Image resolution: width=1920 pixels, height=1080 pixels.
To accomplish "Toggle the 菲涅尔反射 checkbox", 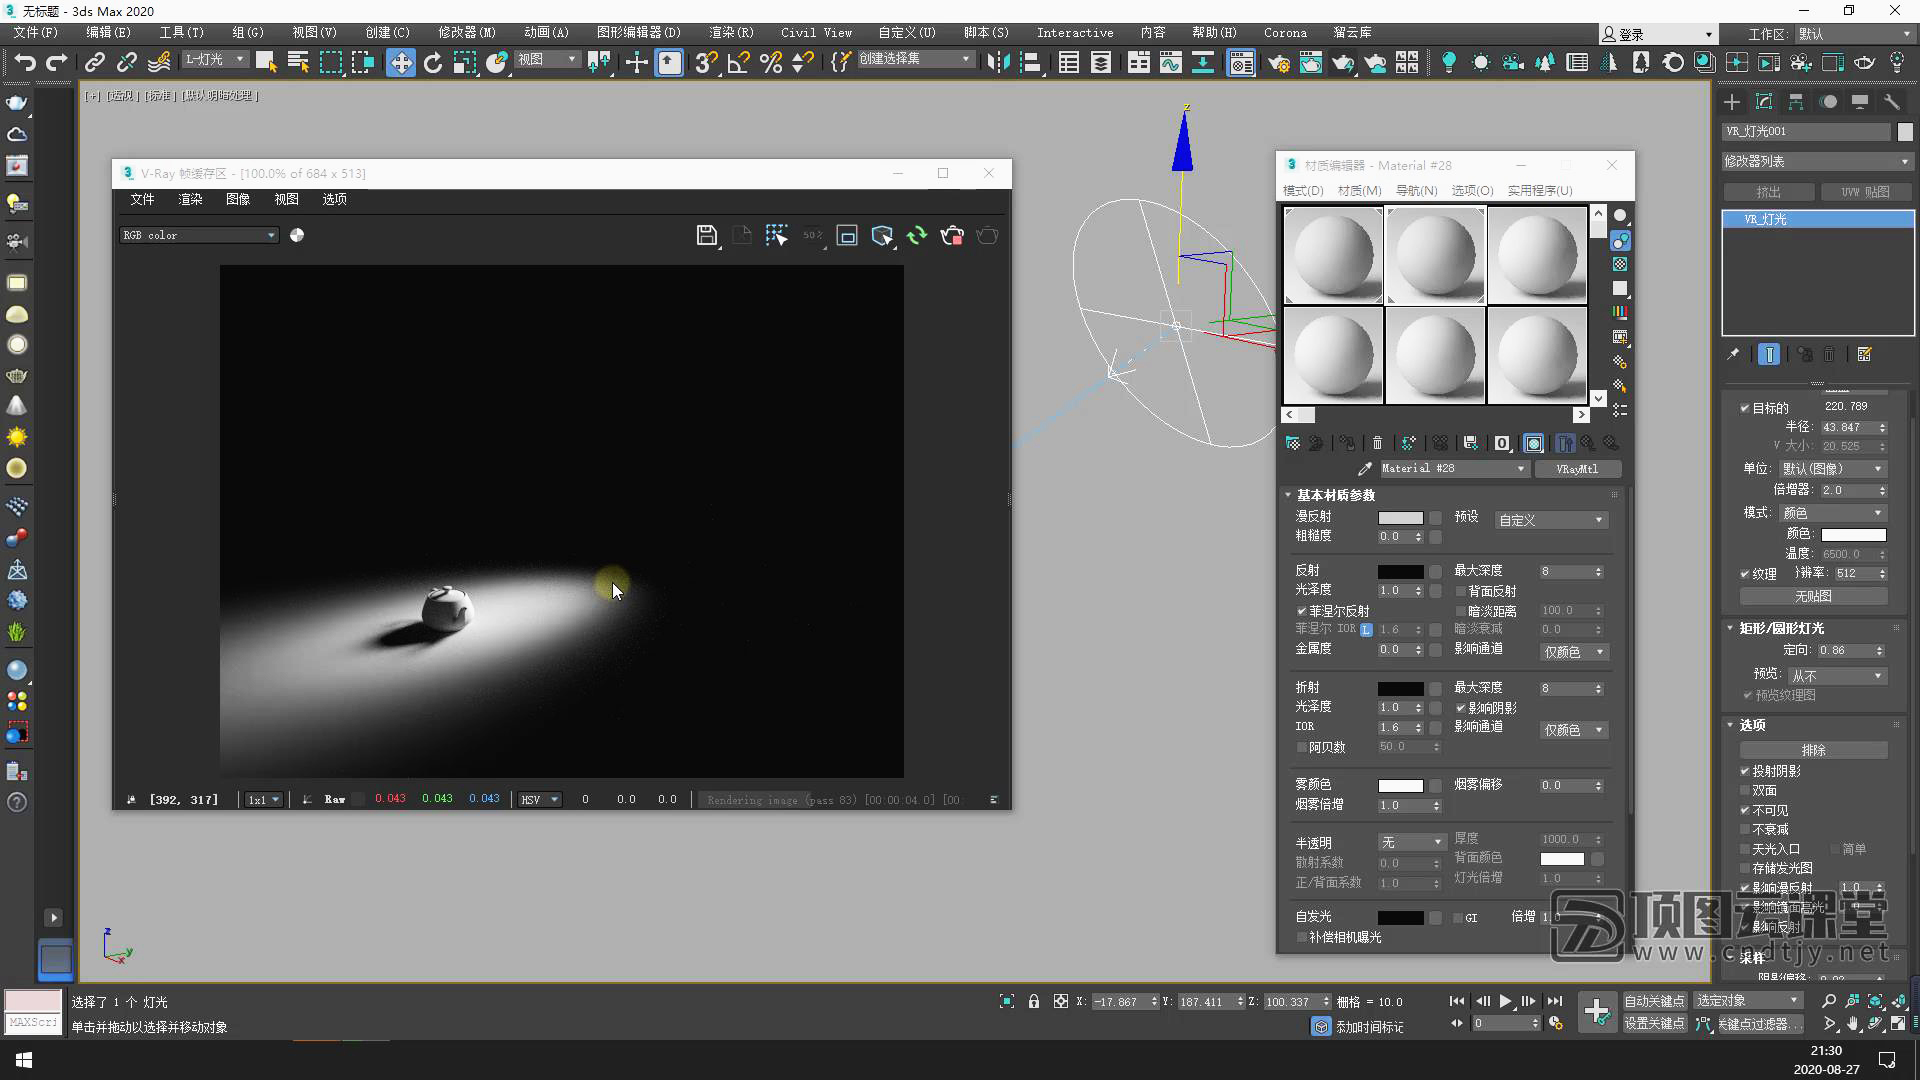I will (1302, 611).
